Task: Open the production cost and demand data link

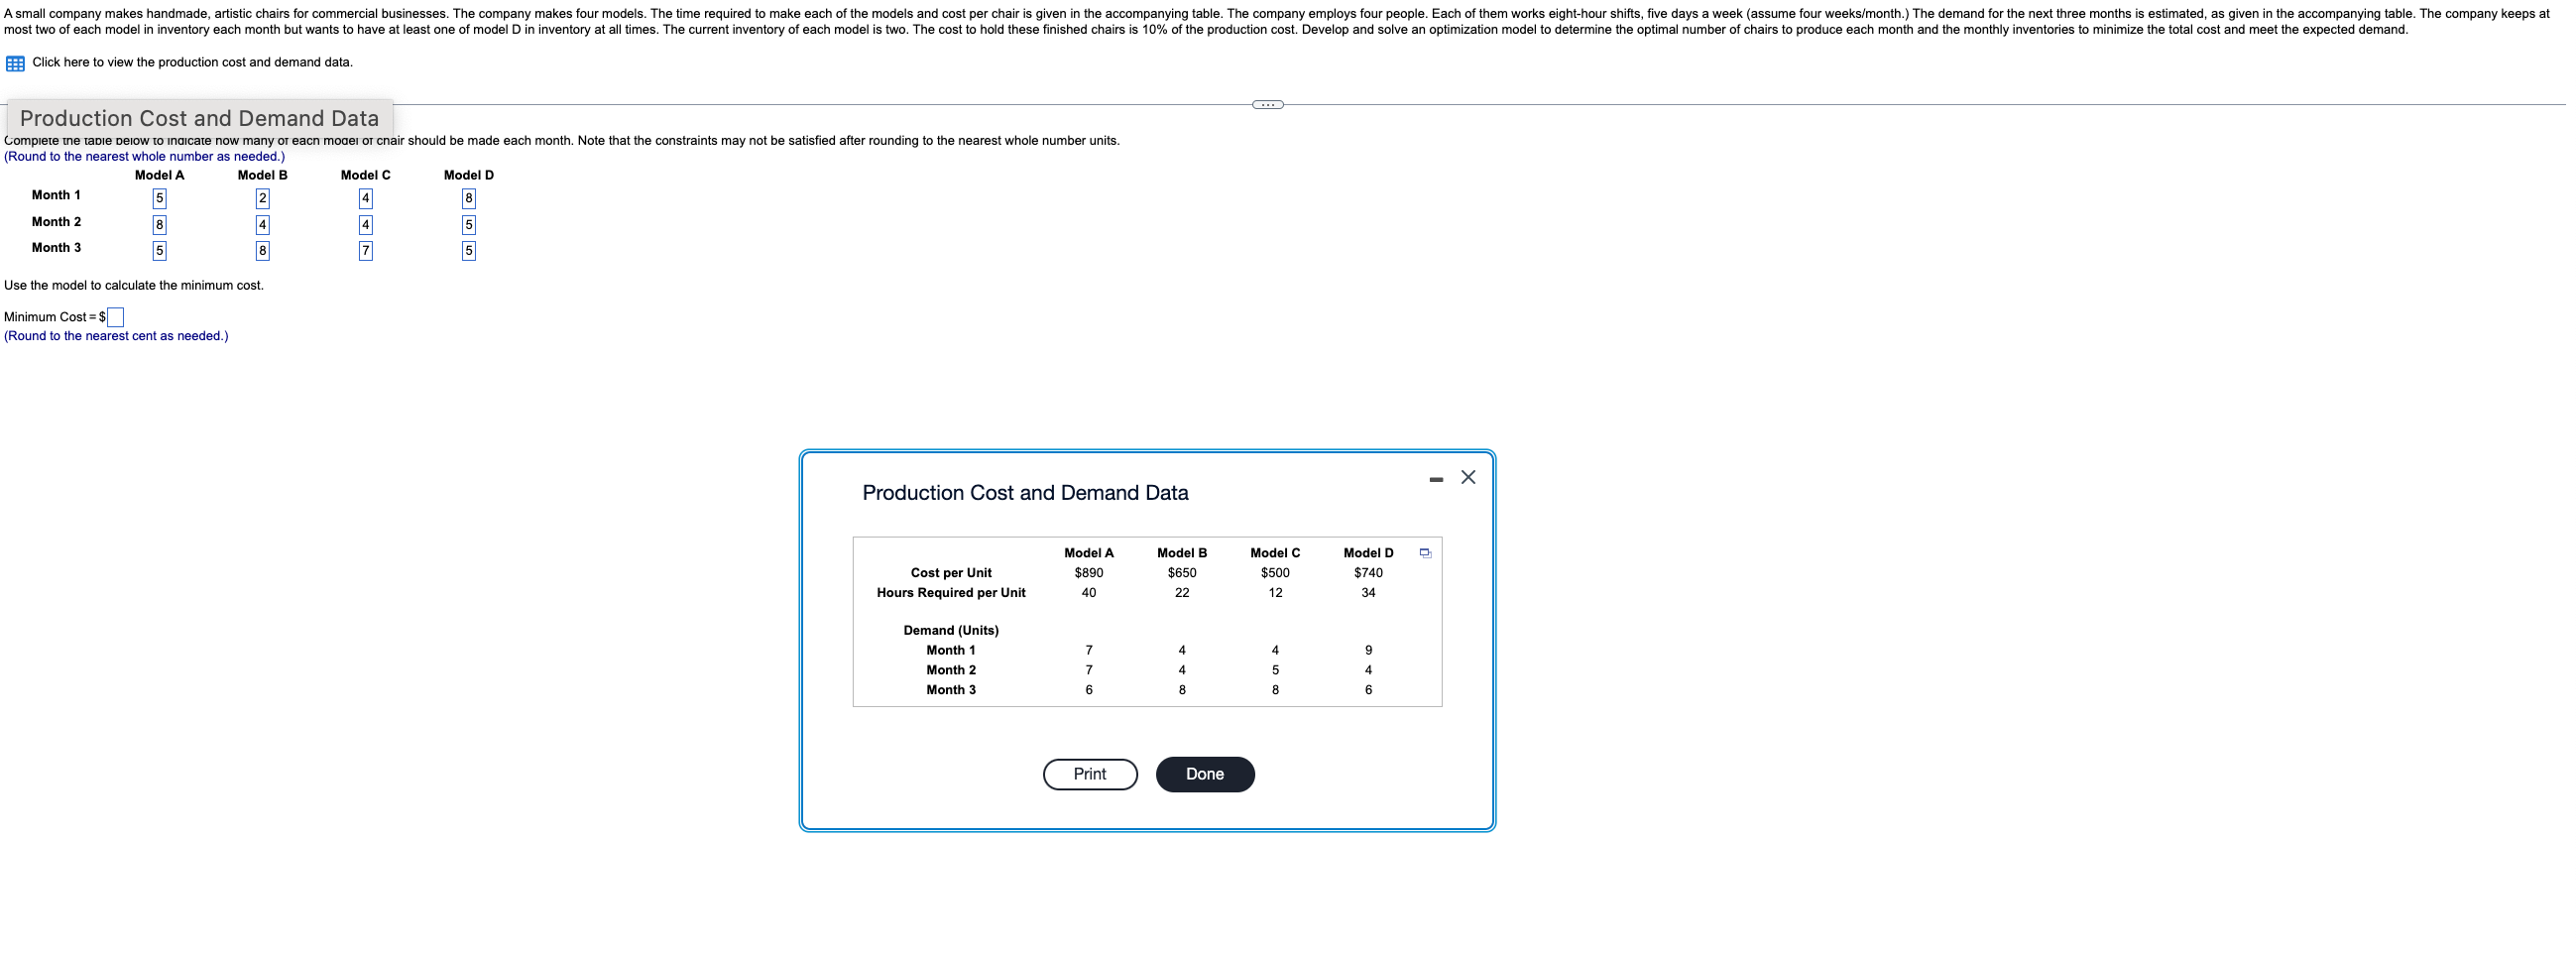Action: (x=190, y=62)
